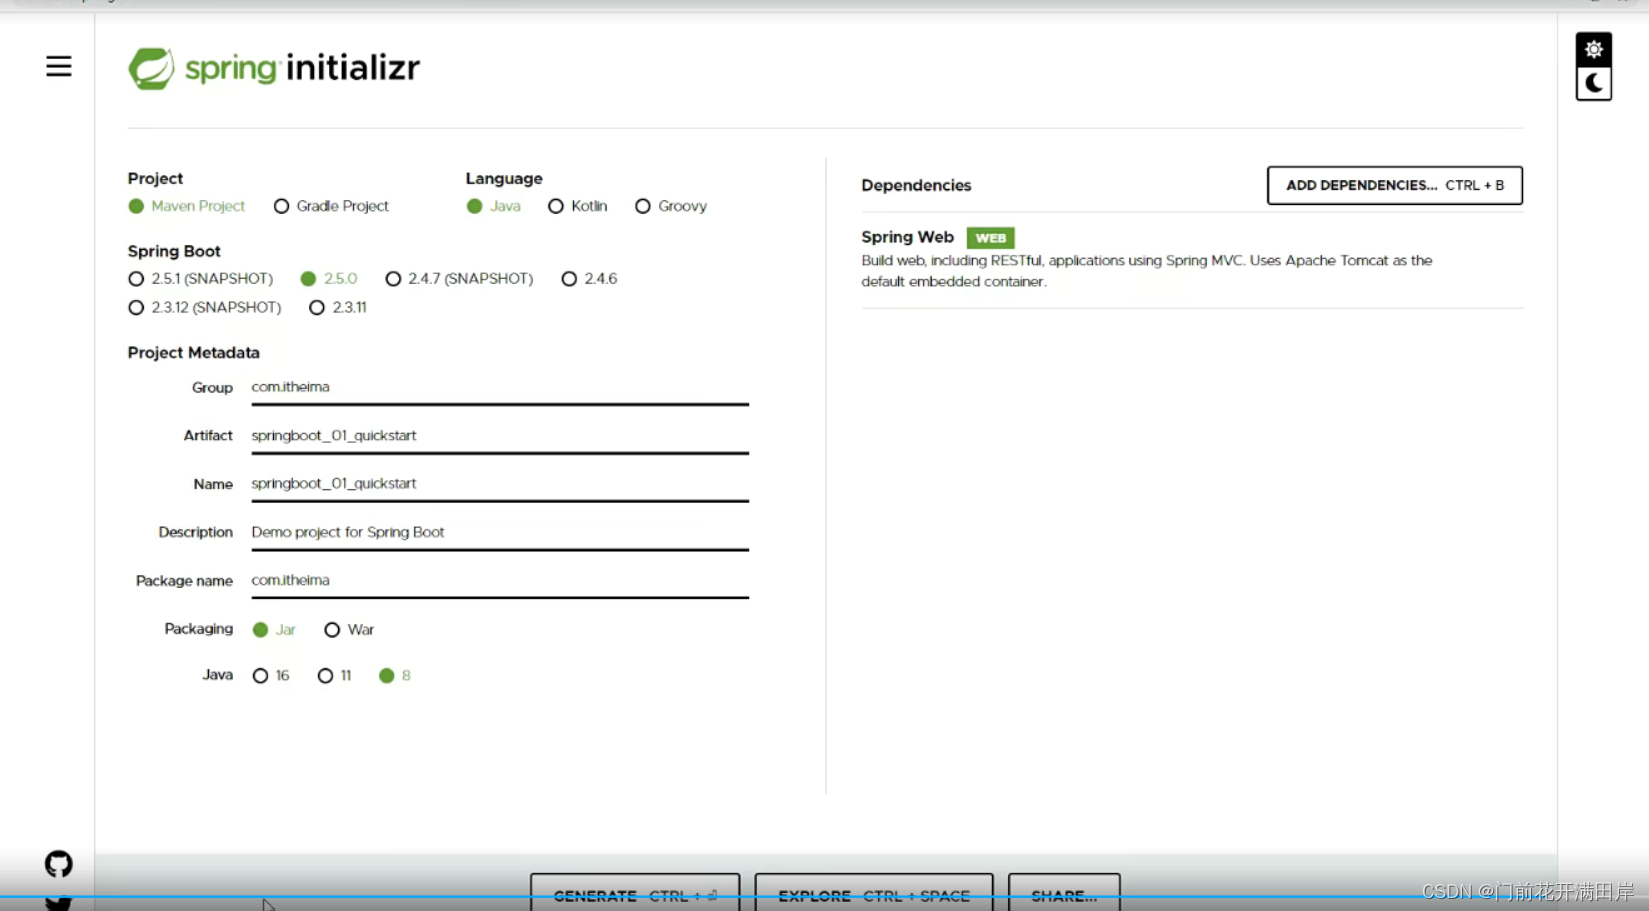The image size is (1649, 911).
Task: Open the hamburger menu
Action: tap(59, 66)
